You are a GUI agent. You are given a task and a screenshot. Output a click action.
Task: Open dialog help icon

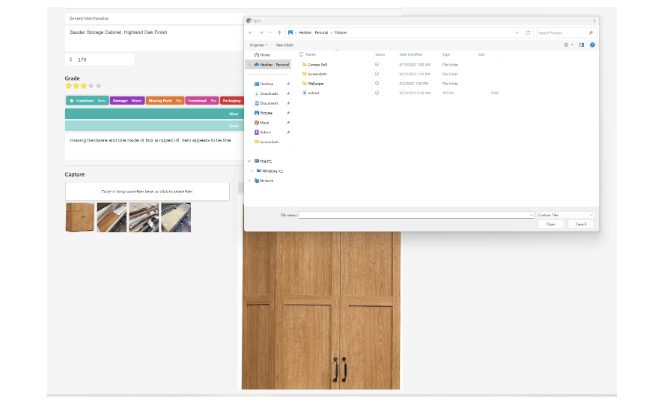pyautogui.click(x=592, y=45)
